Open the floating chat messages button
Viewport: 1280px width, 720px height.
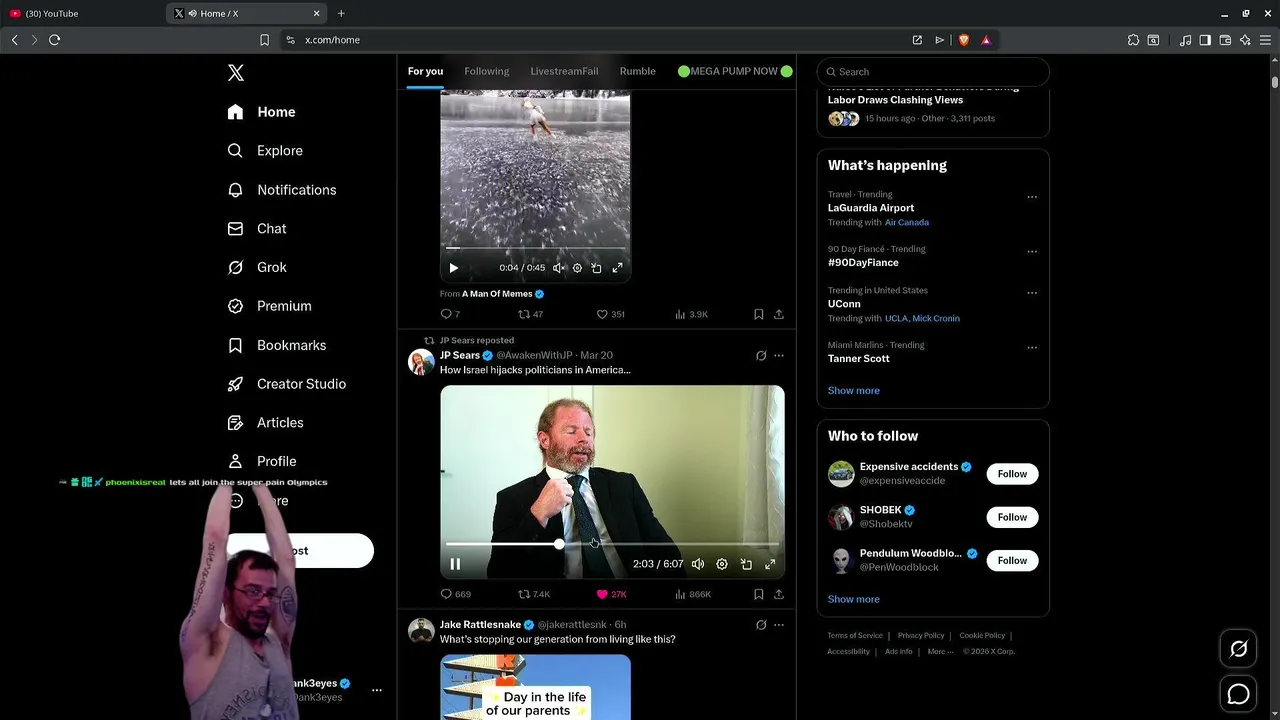tap(1238, 694)
